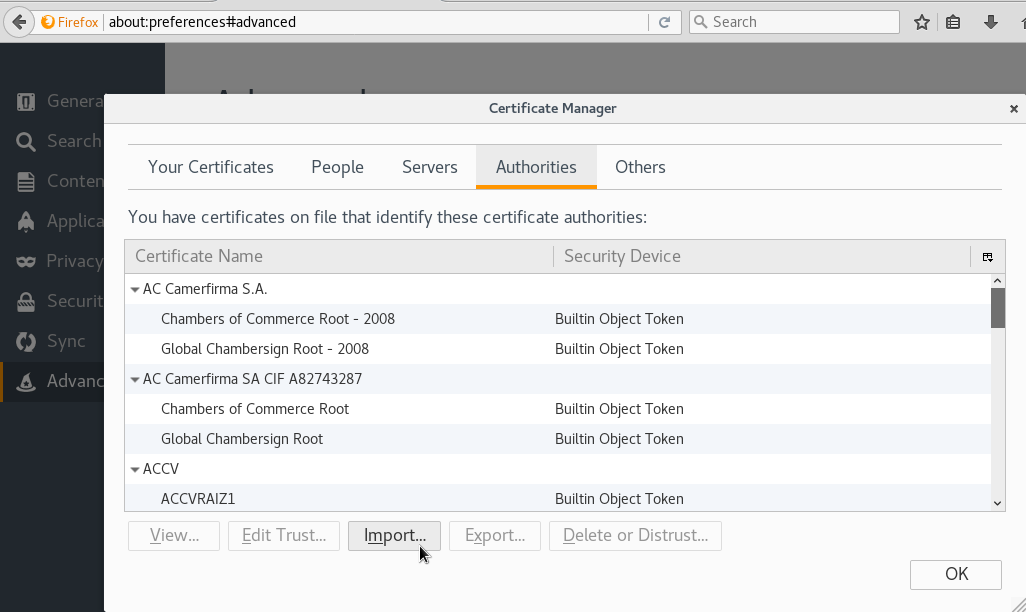Reload the page with the refresh icon
This screenshot has width=1026, height=612.
pyautogui.click(x=664, y=22)
